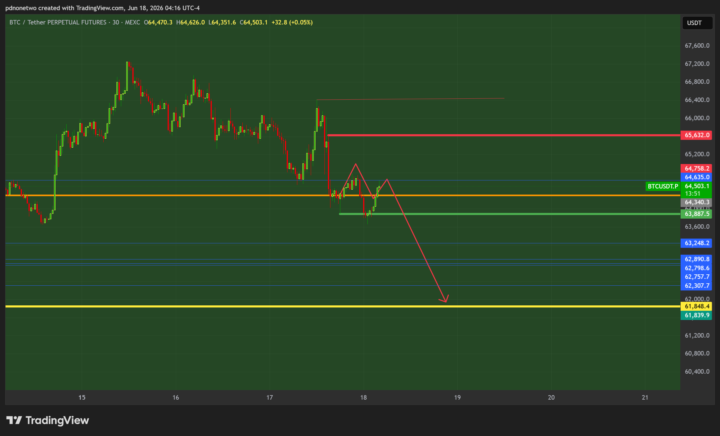Click the yellow 61,848.4 price label
This screenshot has width=720, height=436.
(697, 306)
